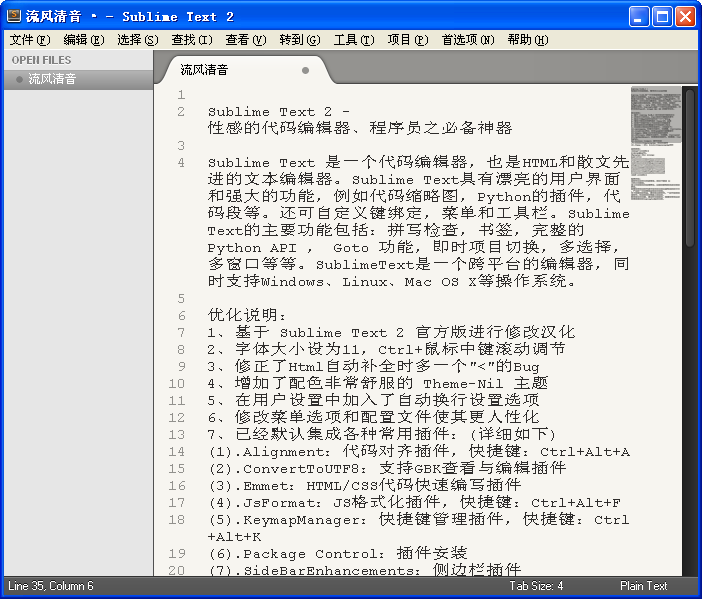Click the line about 字体大小设为11
The image size is (702, 599).
click(x=386, y=349)
